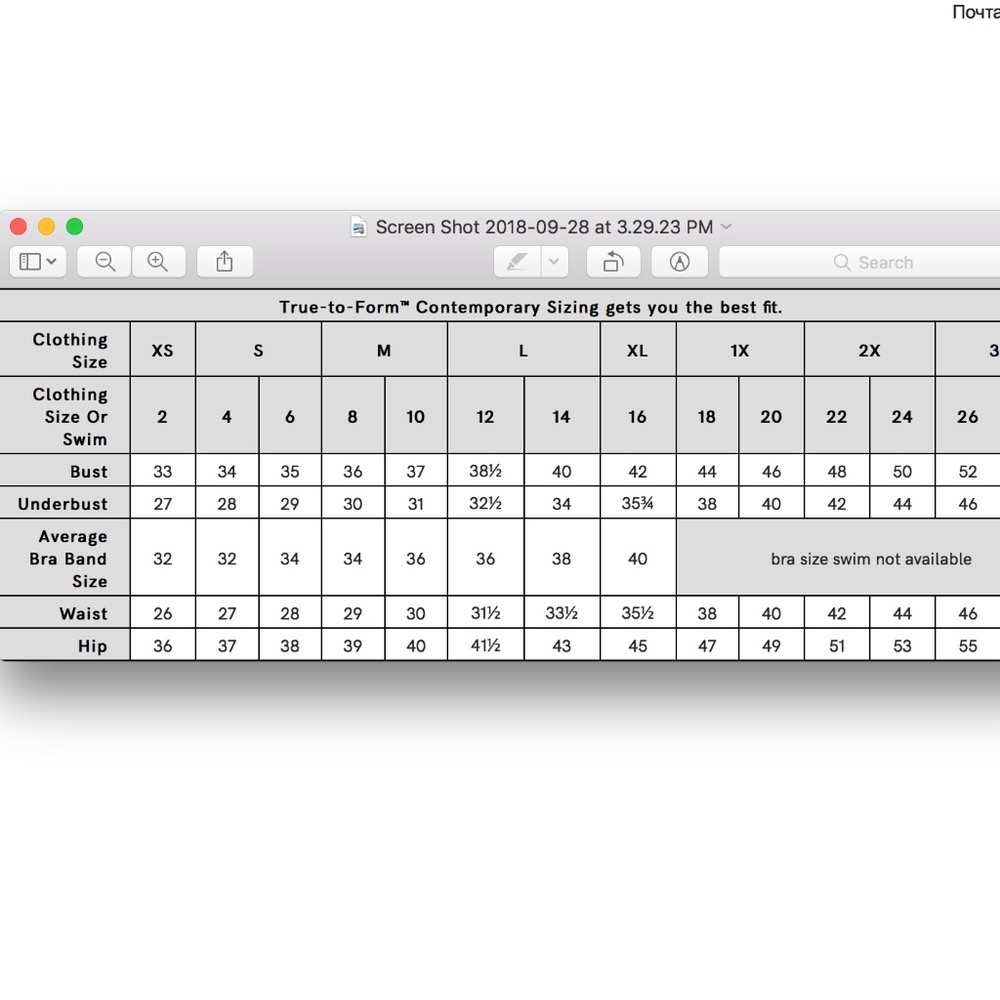The width and height of the screenshot is (1000, 1000).
Task: Click the zoom in magnifier icon
Action: (x=158, y=261)
